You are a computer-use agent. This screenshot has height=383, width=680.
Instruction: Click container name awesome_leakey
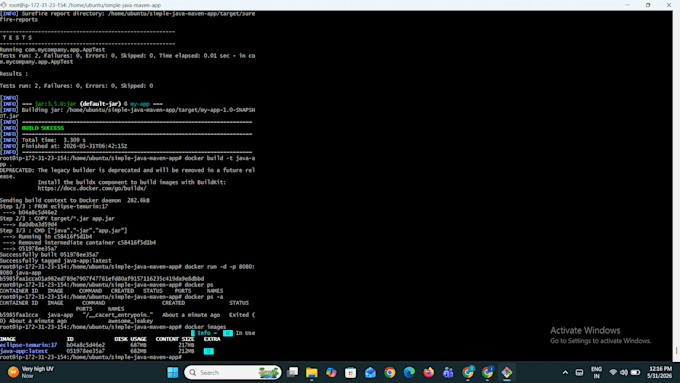130,321
